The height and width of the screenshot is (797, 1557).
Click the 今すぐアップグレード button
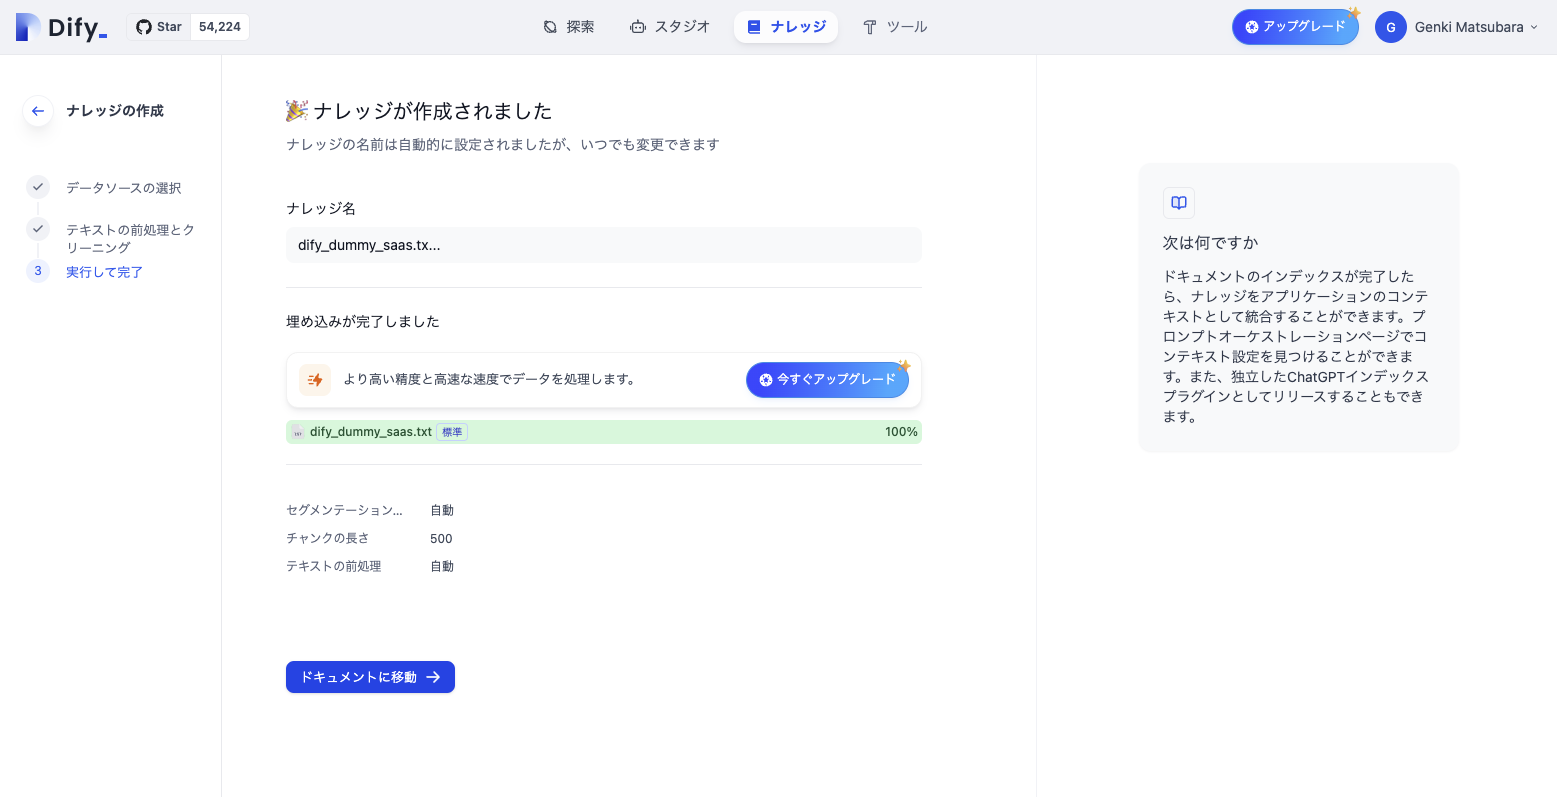[827, 380]
